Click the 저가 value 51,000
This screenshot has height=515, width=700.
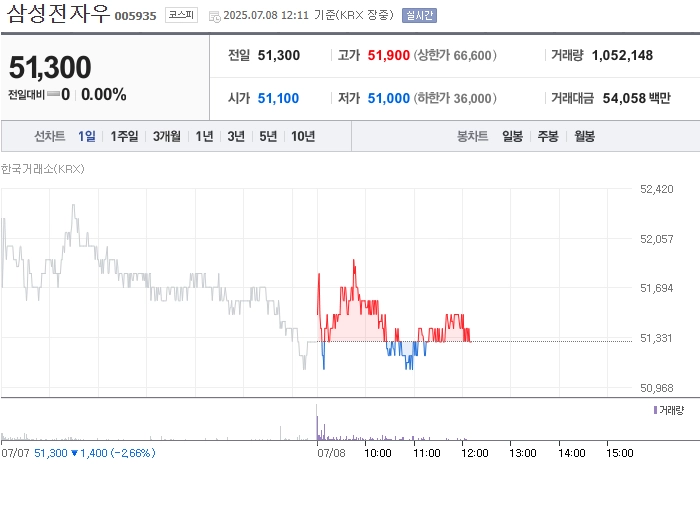[388, 98]
